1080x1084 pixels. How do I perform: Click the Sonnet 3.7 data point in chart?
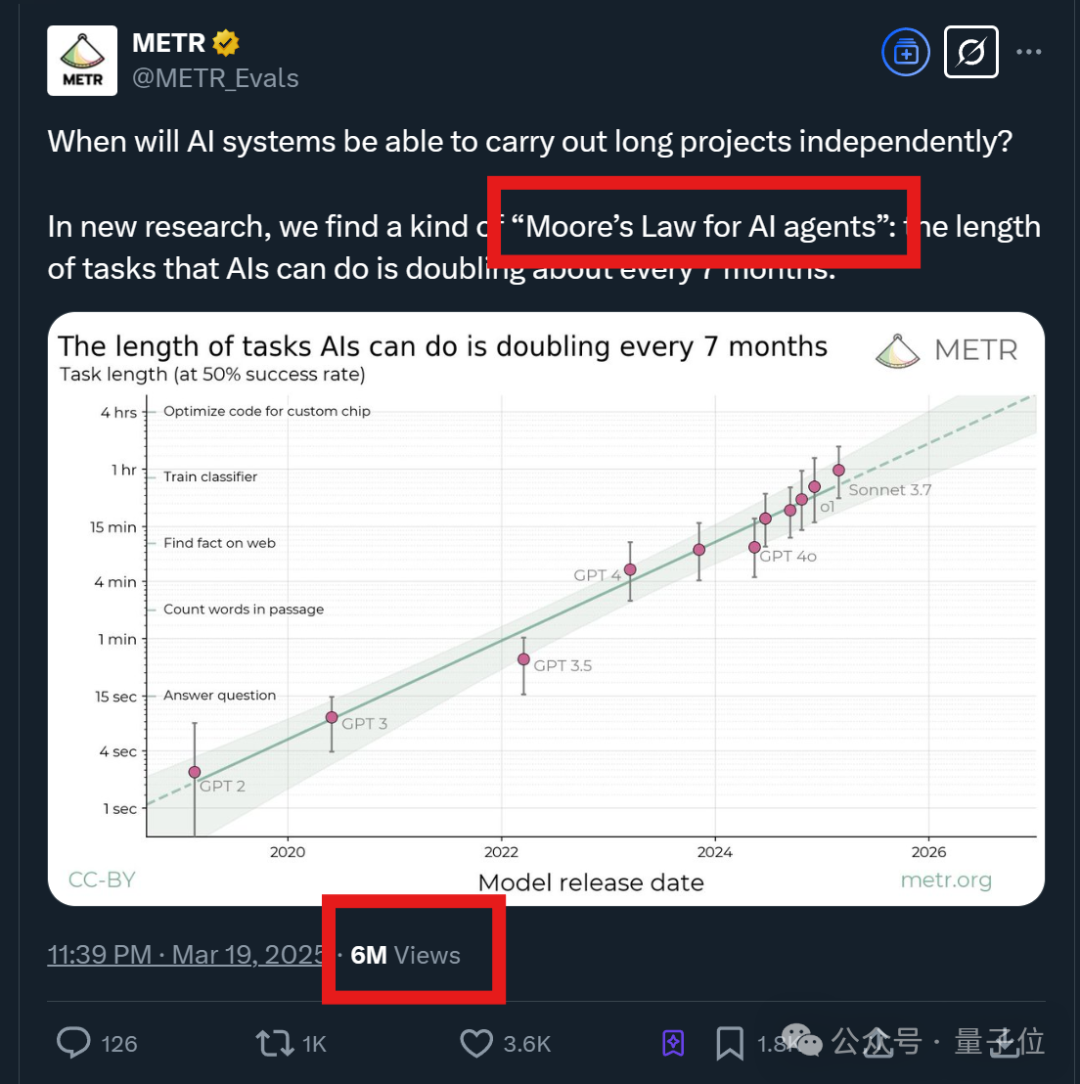click(839, 470)
